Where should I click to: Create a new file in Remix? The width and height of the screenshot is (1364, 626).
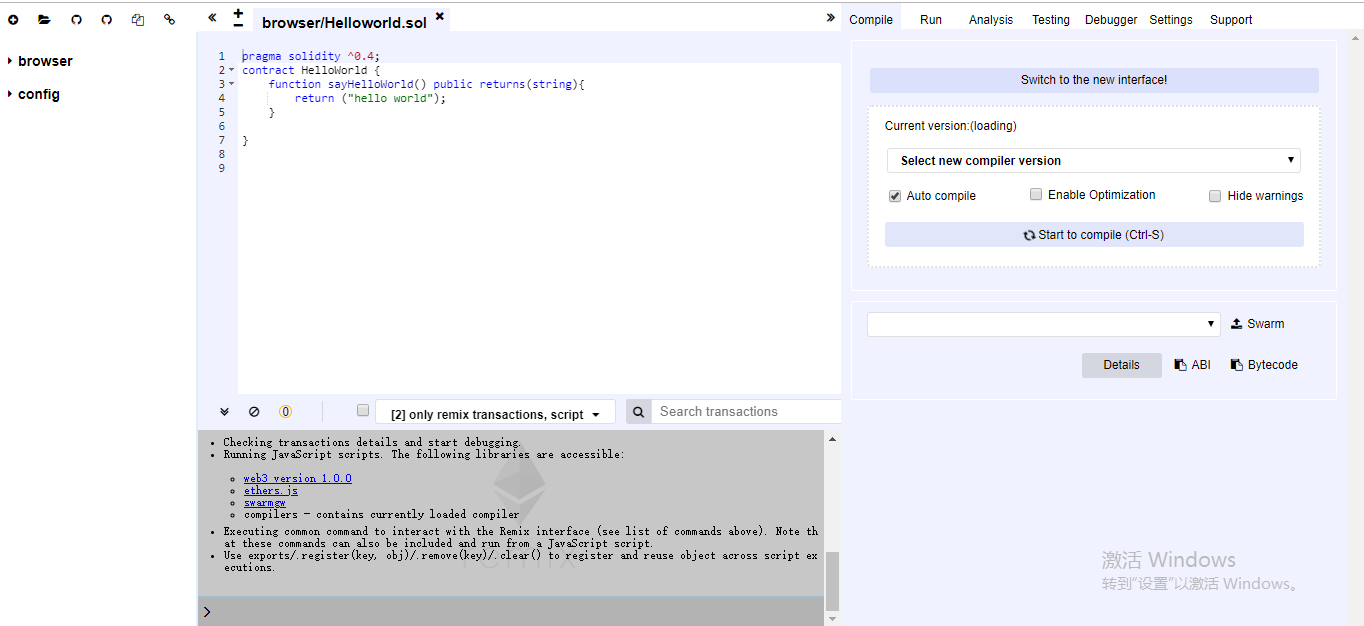pos(13,19)
